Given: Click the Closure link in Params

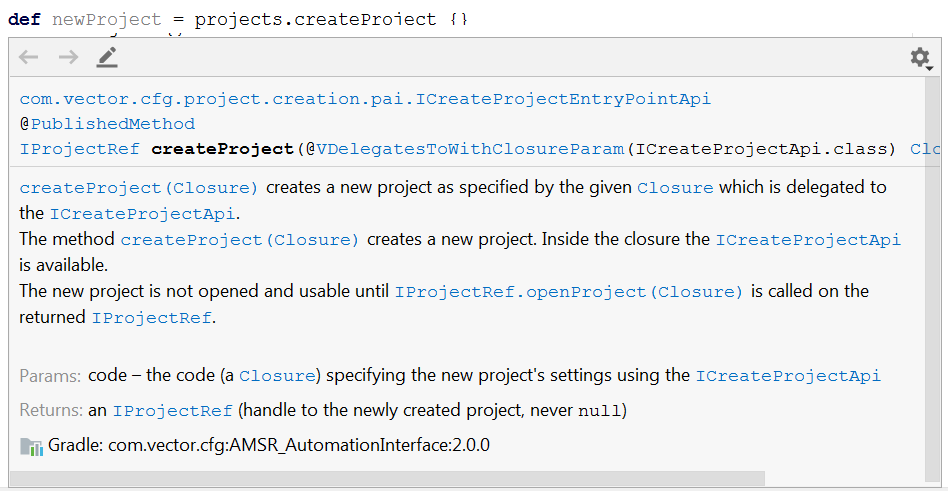Looking at the screenshot, I should pos(277,376).
